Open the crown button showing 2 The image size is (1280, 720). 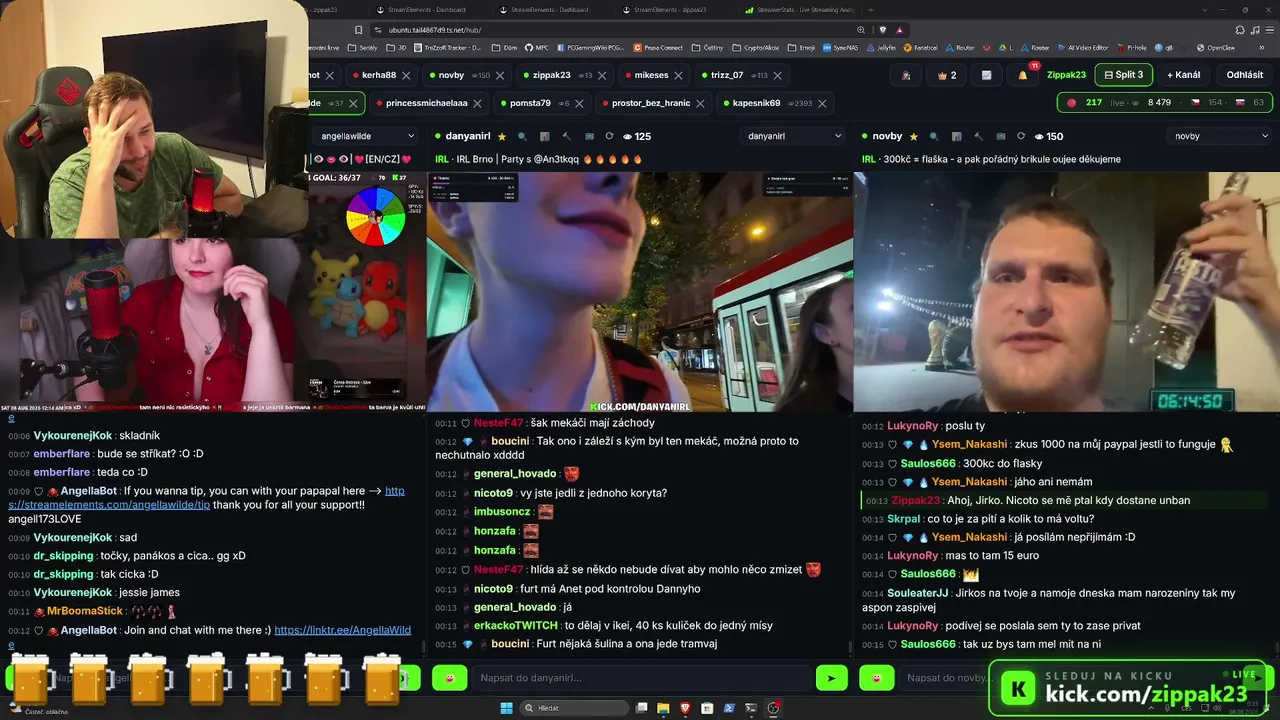pyautogui.click(x=947, y=75)
